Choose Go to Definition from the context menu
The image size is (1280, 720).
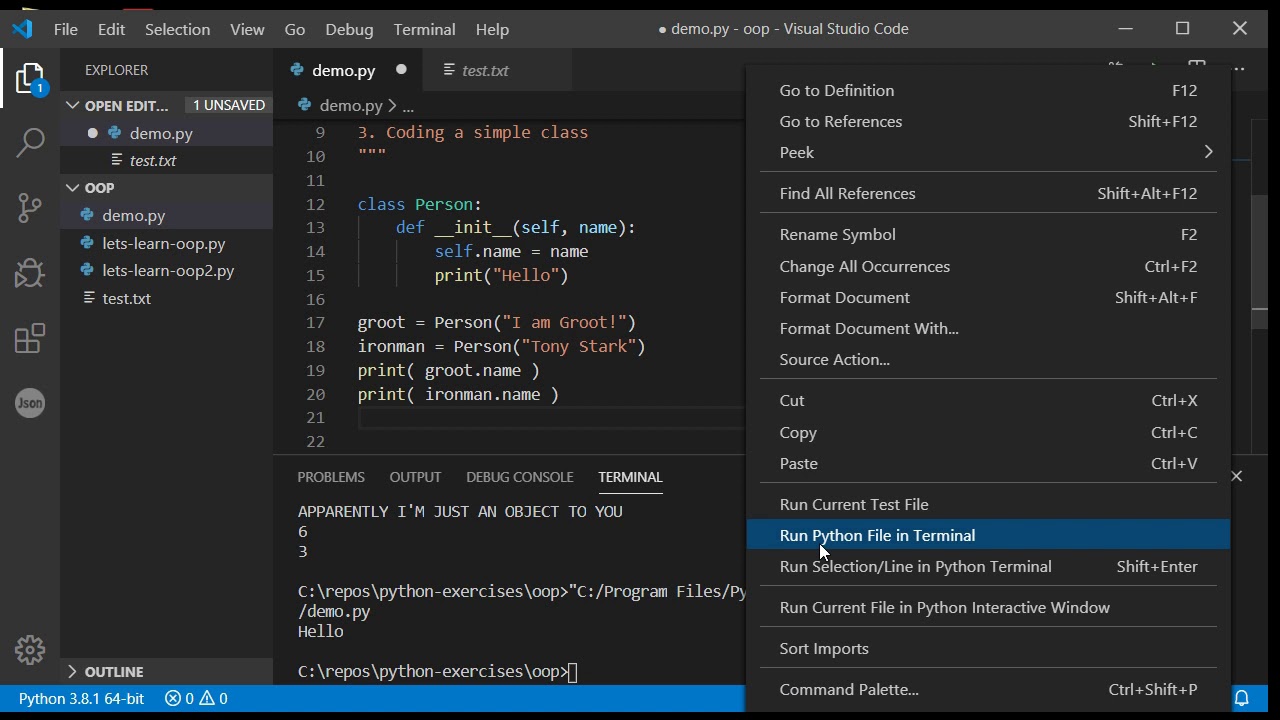[988, 90]
